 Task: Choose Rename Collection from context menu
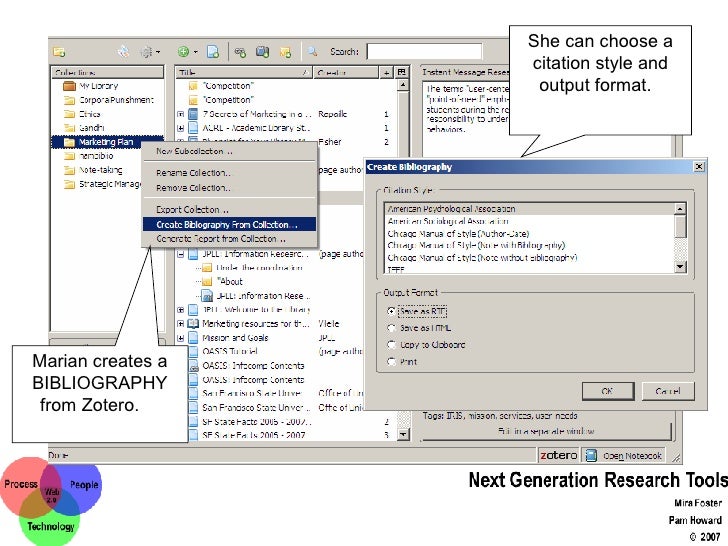click(230, 173)
